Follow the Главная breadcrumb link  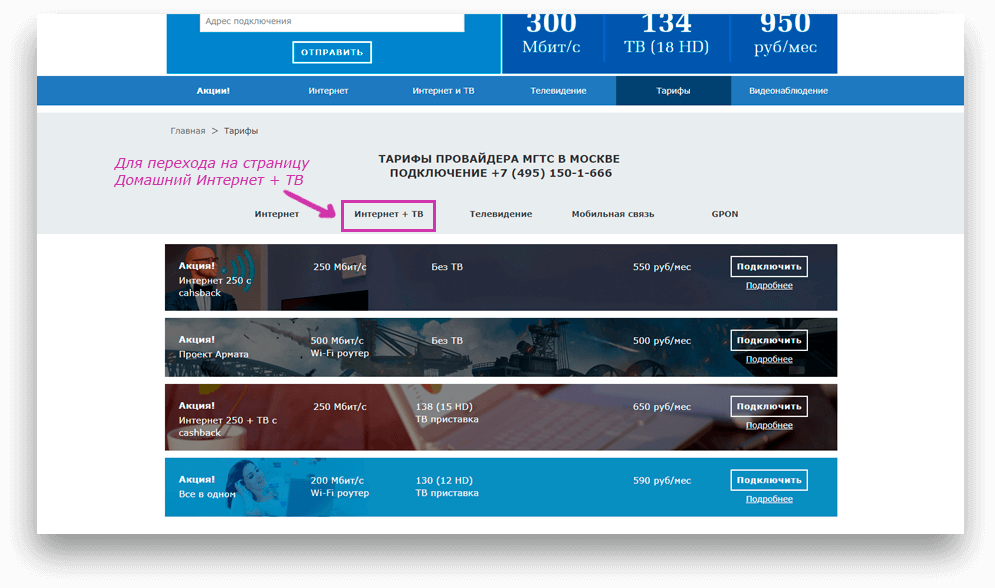(187, 131)
